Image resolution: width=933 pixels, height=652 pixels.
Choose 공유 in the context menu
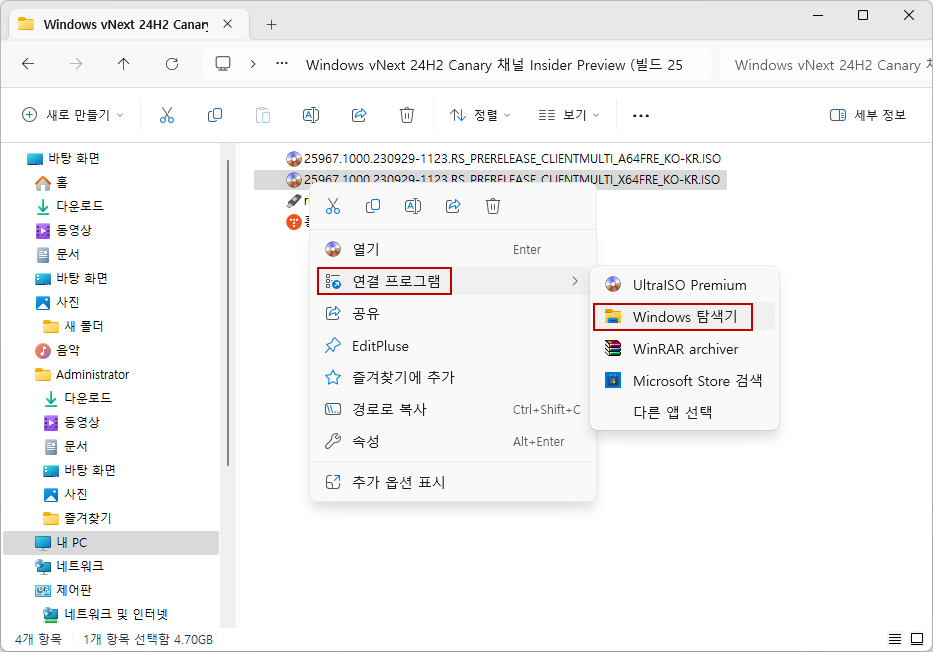pos(453,313)
